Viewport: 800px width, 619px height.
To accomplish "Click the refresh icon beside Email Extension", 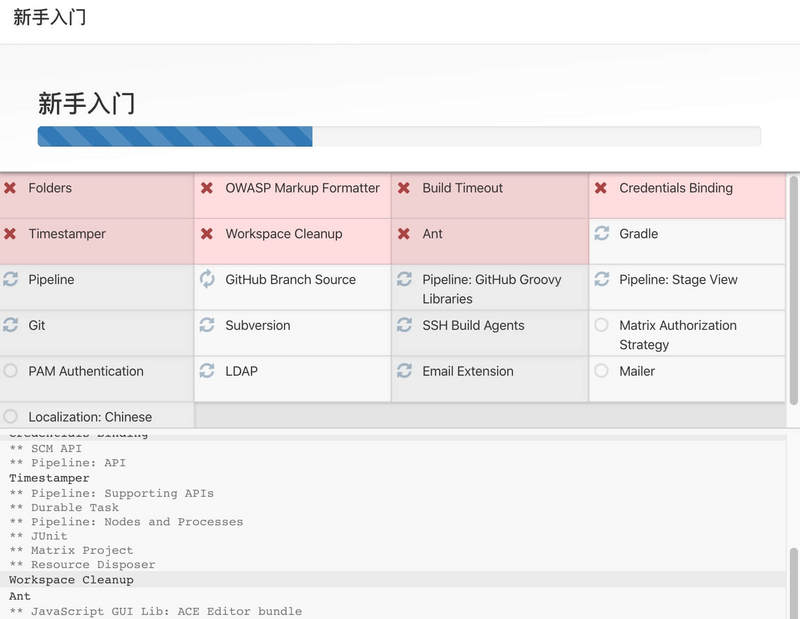I will (404, 370).
